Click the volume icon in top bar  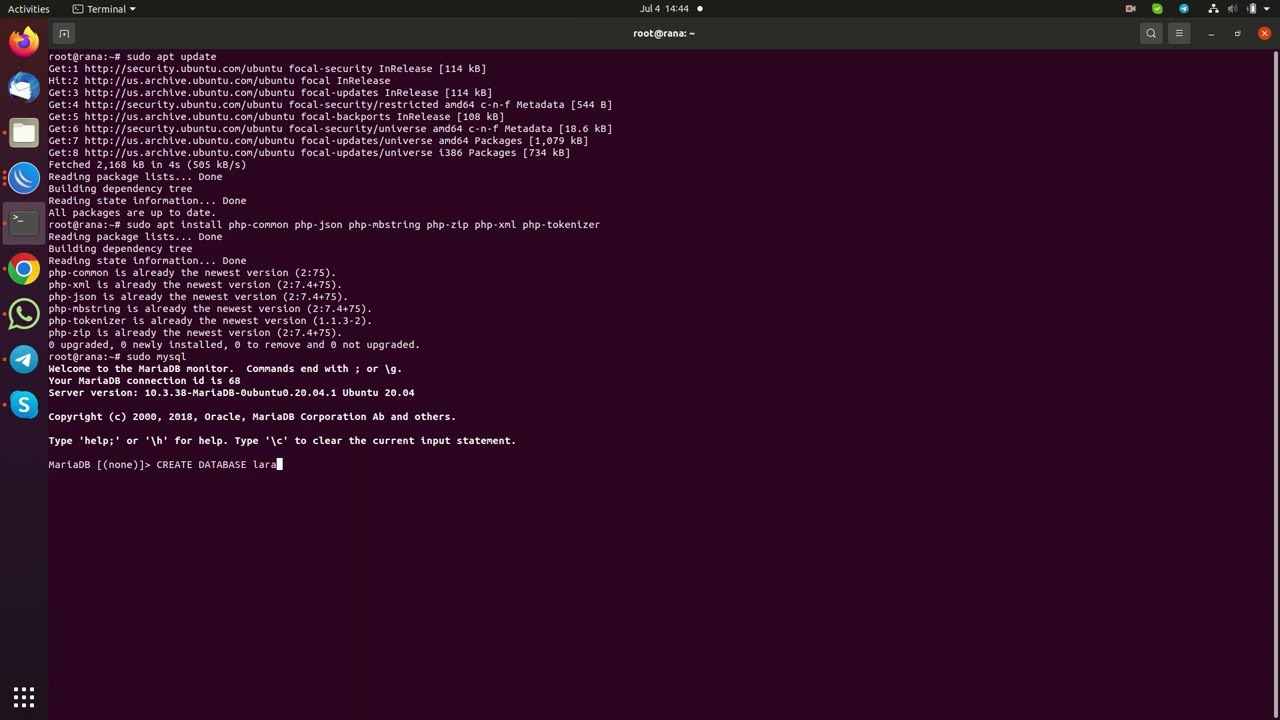1233,9
